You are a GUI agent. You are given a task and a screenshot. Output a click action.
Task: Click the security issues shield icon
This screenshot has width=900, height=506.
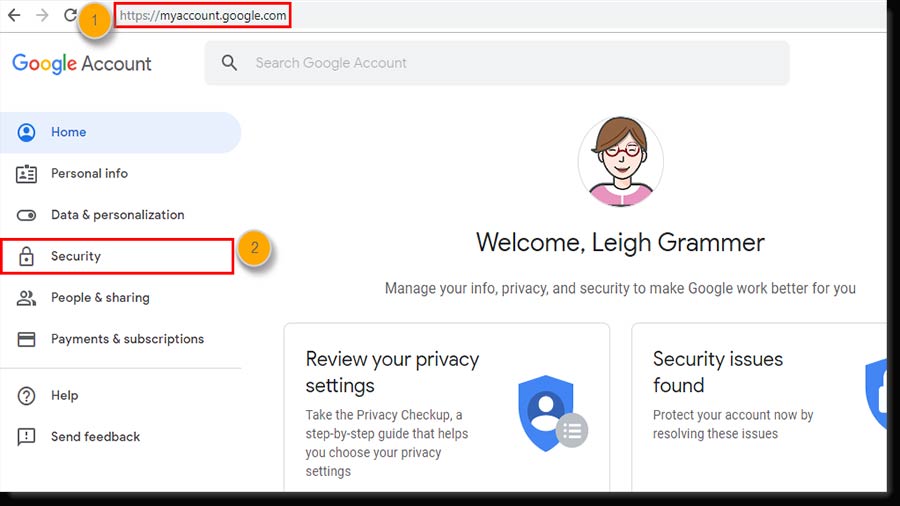[876, 394]
